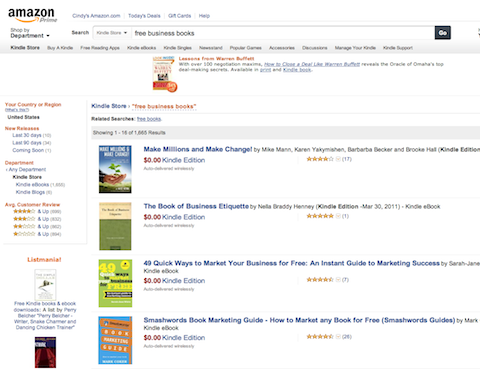
Task: Click star rating for Smashwords guide
Action: (320, 337)
